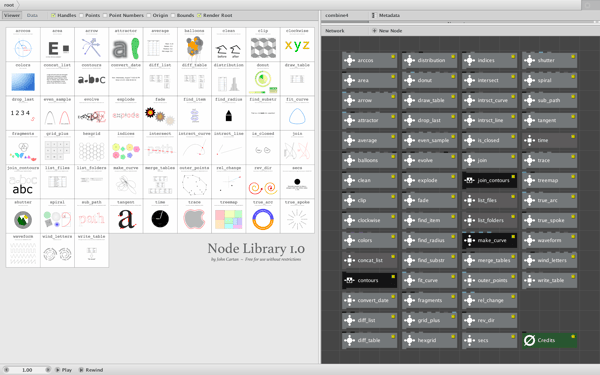
Task: Click the combine4 node name label
Action: tap(337, 15)
